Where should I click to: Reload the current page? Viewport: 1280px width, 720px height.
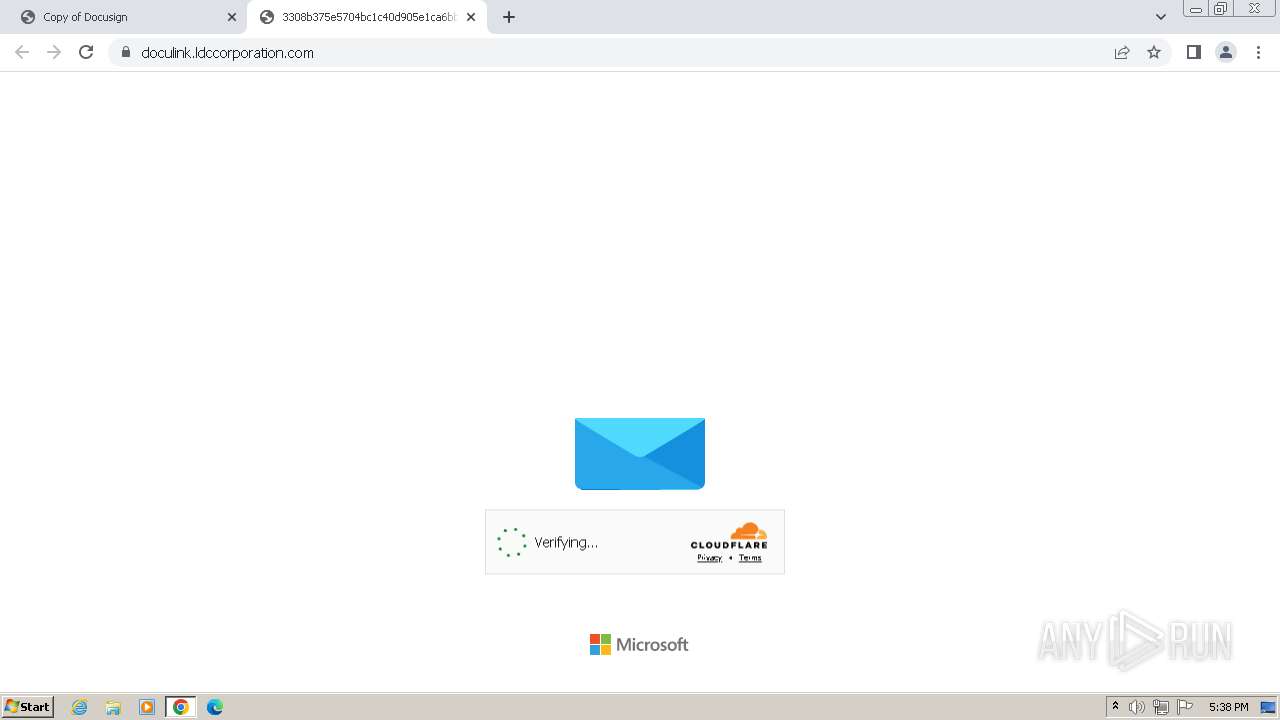86,52
